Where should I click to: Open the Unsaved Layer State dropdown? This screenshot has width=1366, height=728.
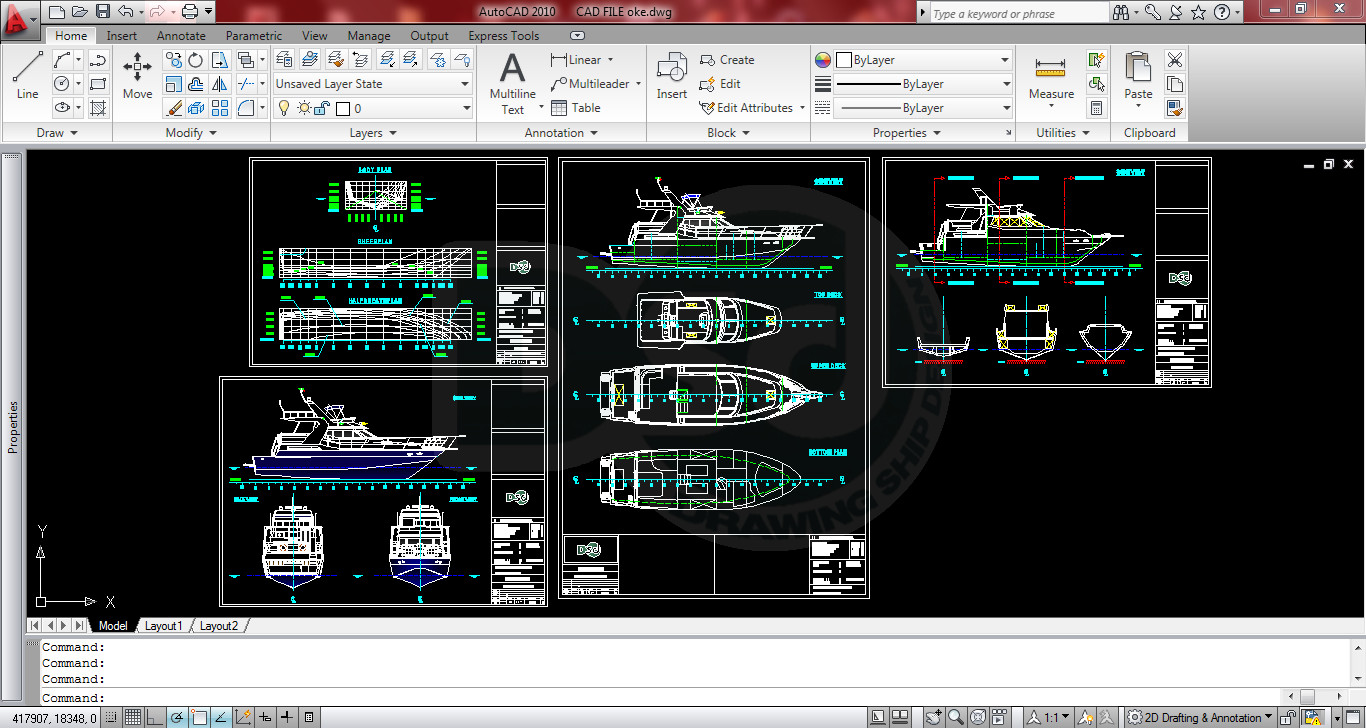click(463, 84)
